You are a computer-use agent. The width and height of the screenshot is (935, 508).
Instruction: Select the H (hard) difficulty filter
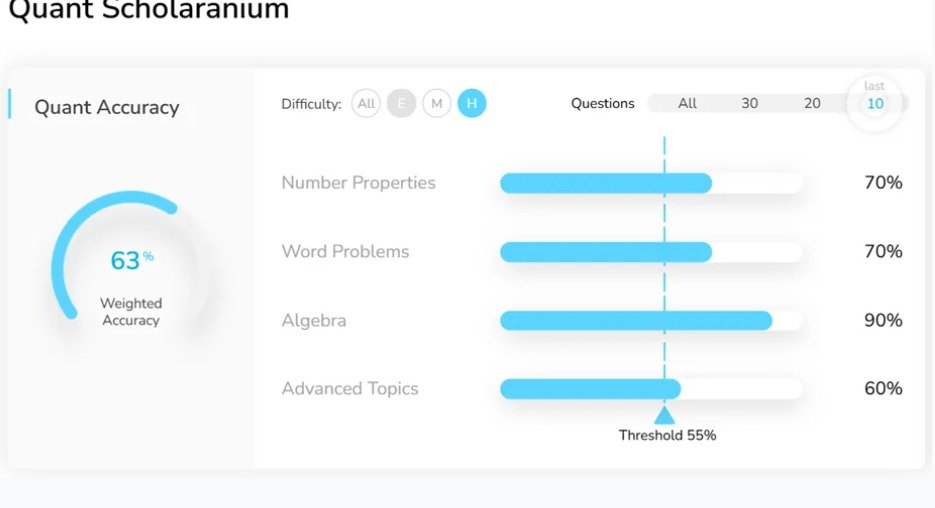point(472,104)
